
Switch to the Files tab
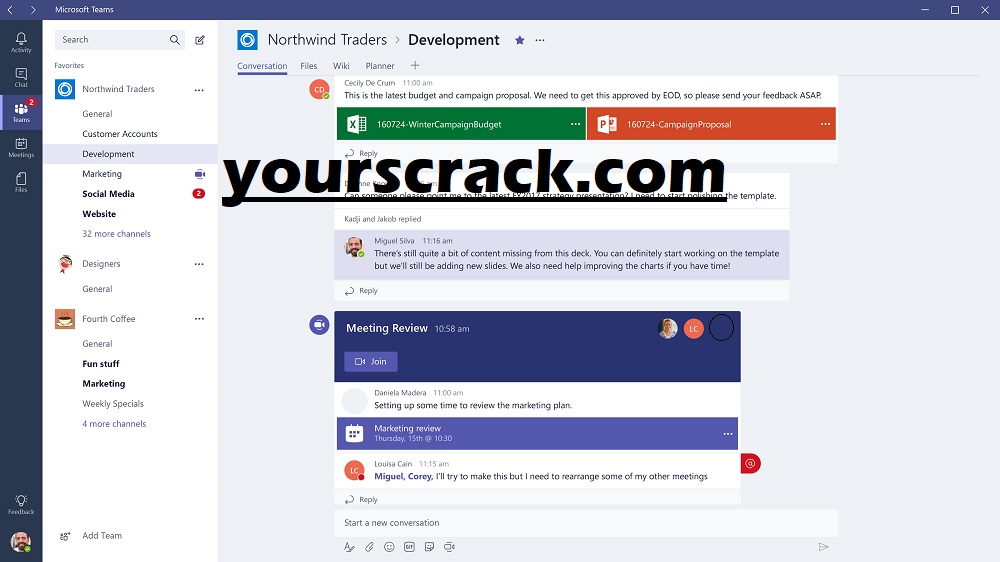tap(309, 66)
